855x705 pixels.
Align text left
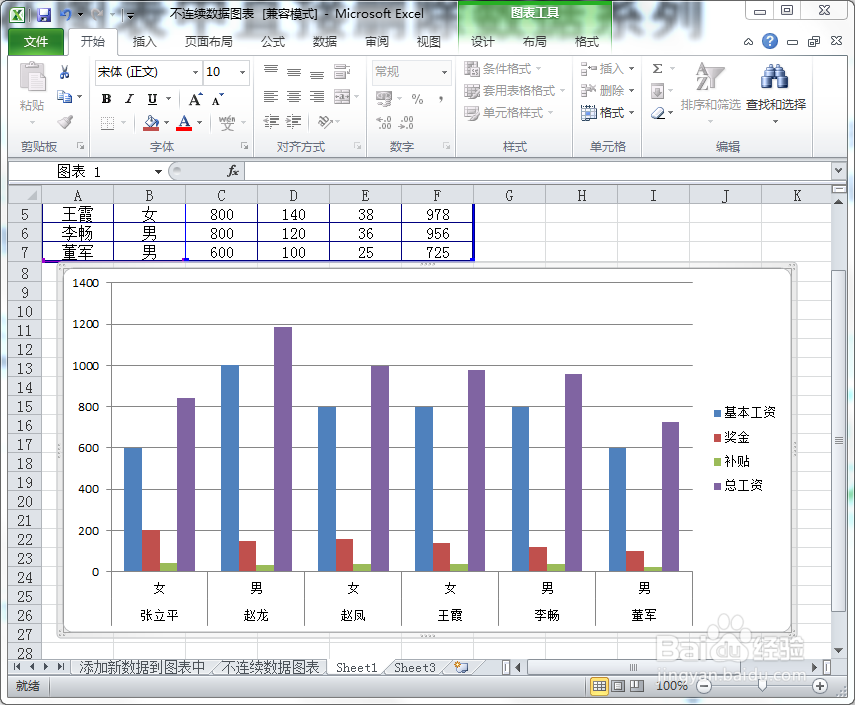pos(271,97)
